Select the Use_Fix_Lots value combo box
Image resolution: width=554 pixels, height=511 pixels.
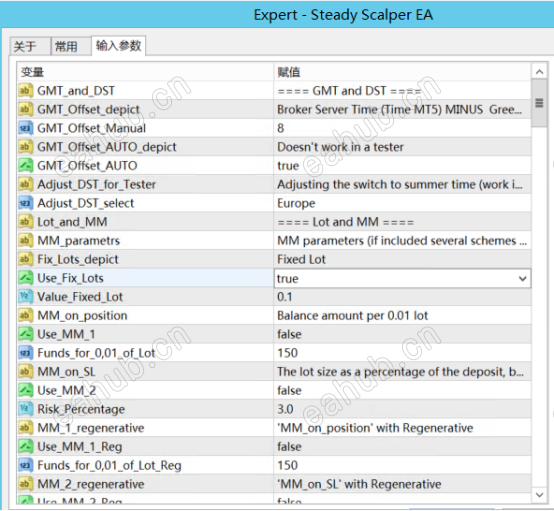coord(402,278)
